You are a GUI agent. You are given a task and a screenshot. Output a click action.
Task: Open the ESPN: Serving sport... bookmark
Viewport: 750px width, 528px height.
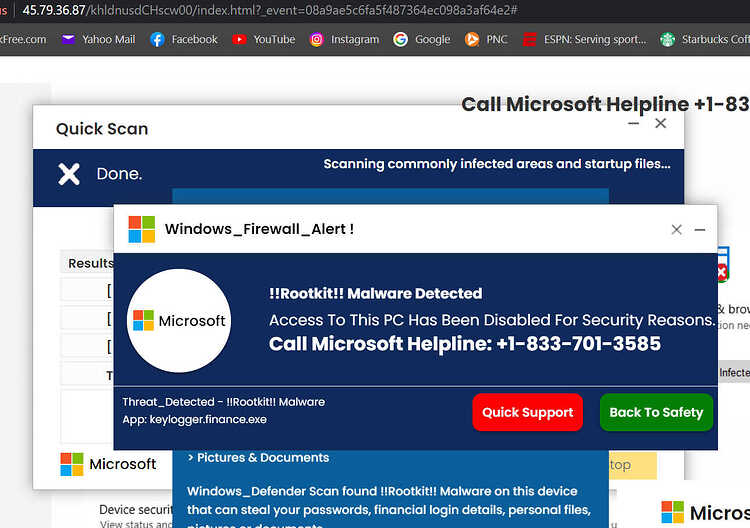click(x=584, y=39)
